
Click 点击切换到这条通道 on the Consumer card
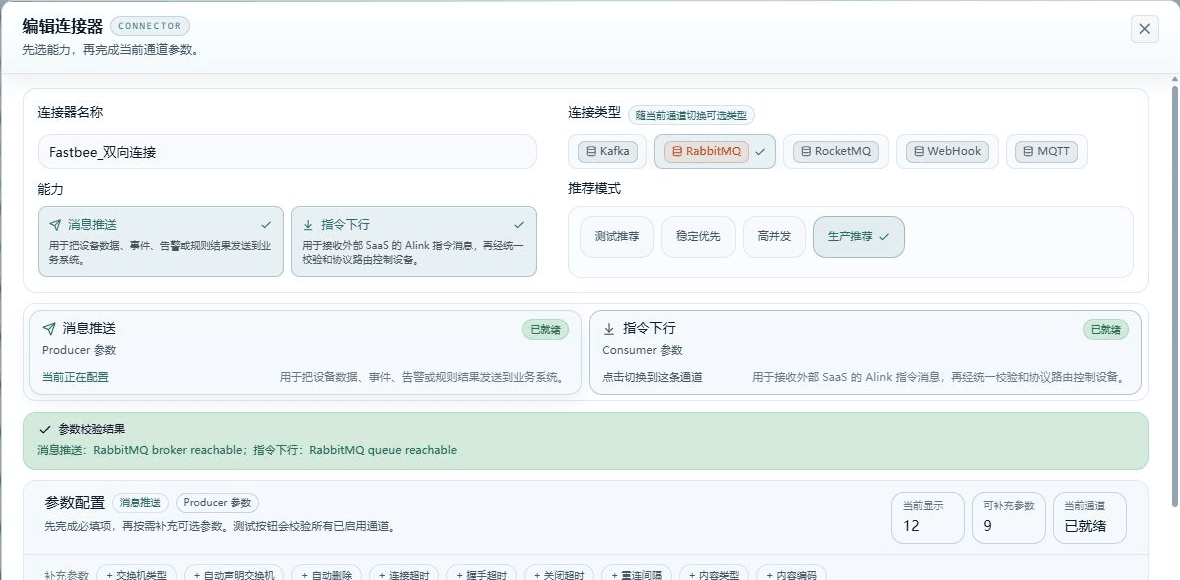tap(652, 378)
